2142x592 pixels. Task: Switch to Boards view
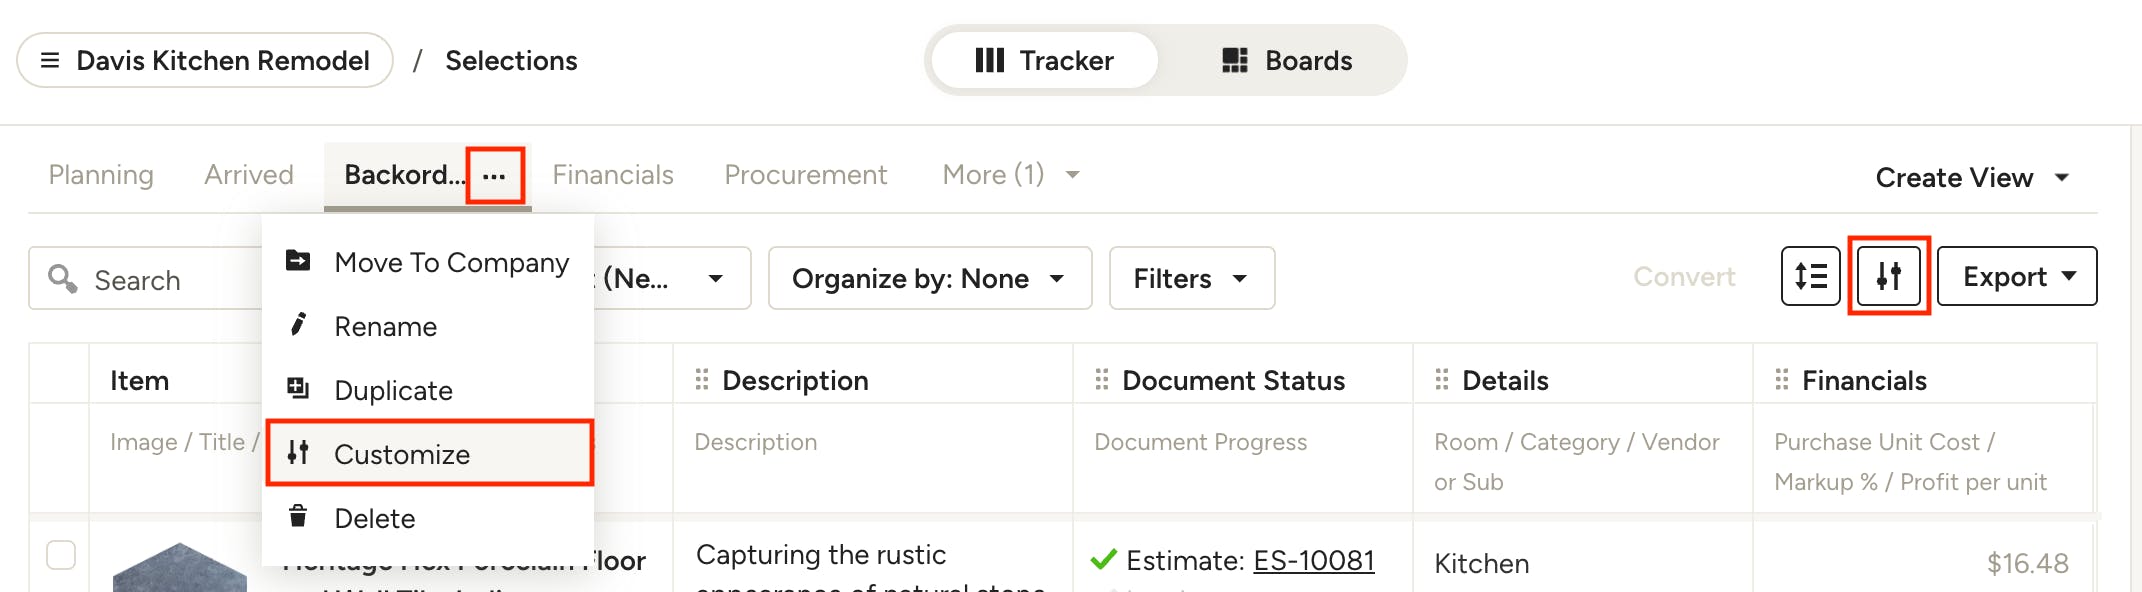tap(1287, 61)
